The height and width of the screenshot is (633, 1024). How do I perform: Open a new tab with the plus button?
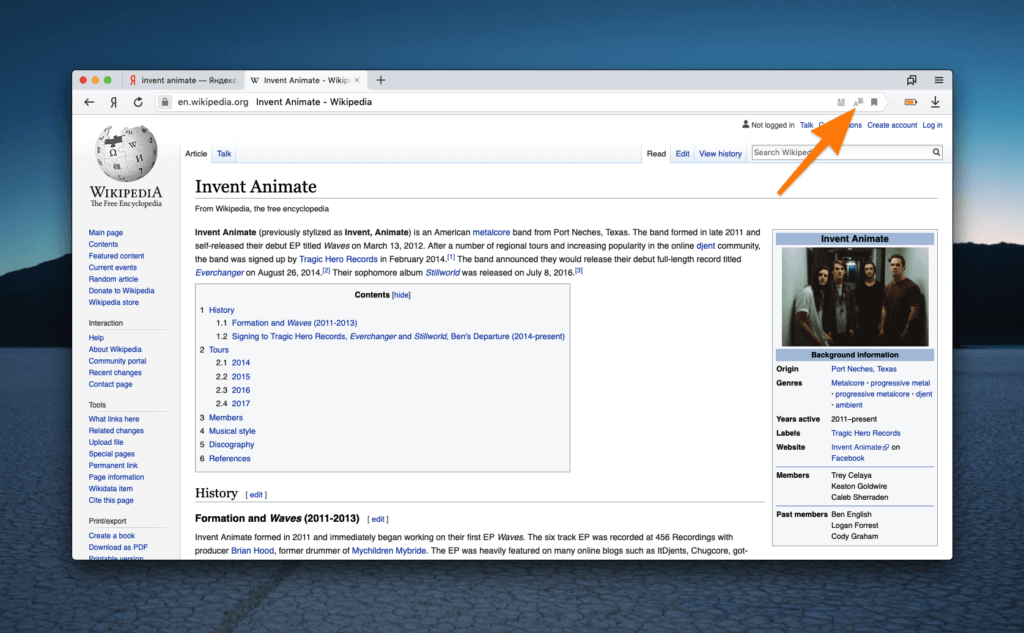(x=381, y=80)
